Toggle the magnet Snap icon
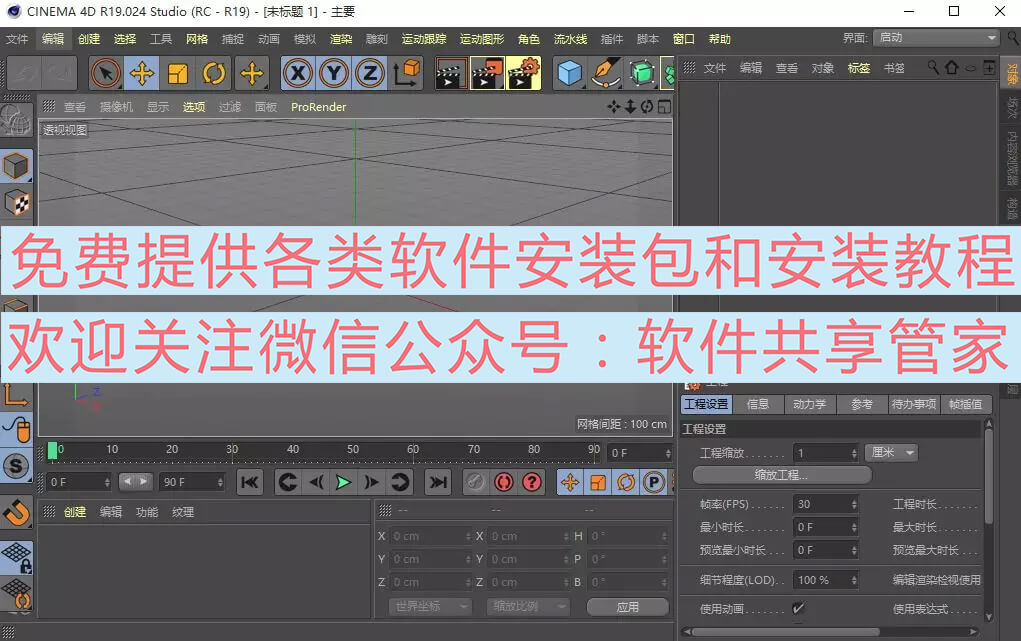The height and width of the screenshot is (641, 1021). [16, 512]
